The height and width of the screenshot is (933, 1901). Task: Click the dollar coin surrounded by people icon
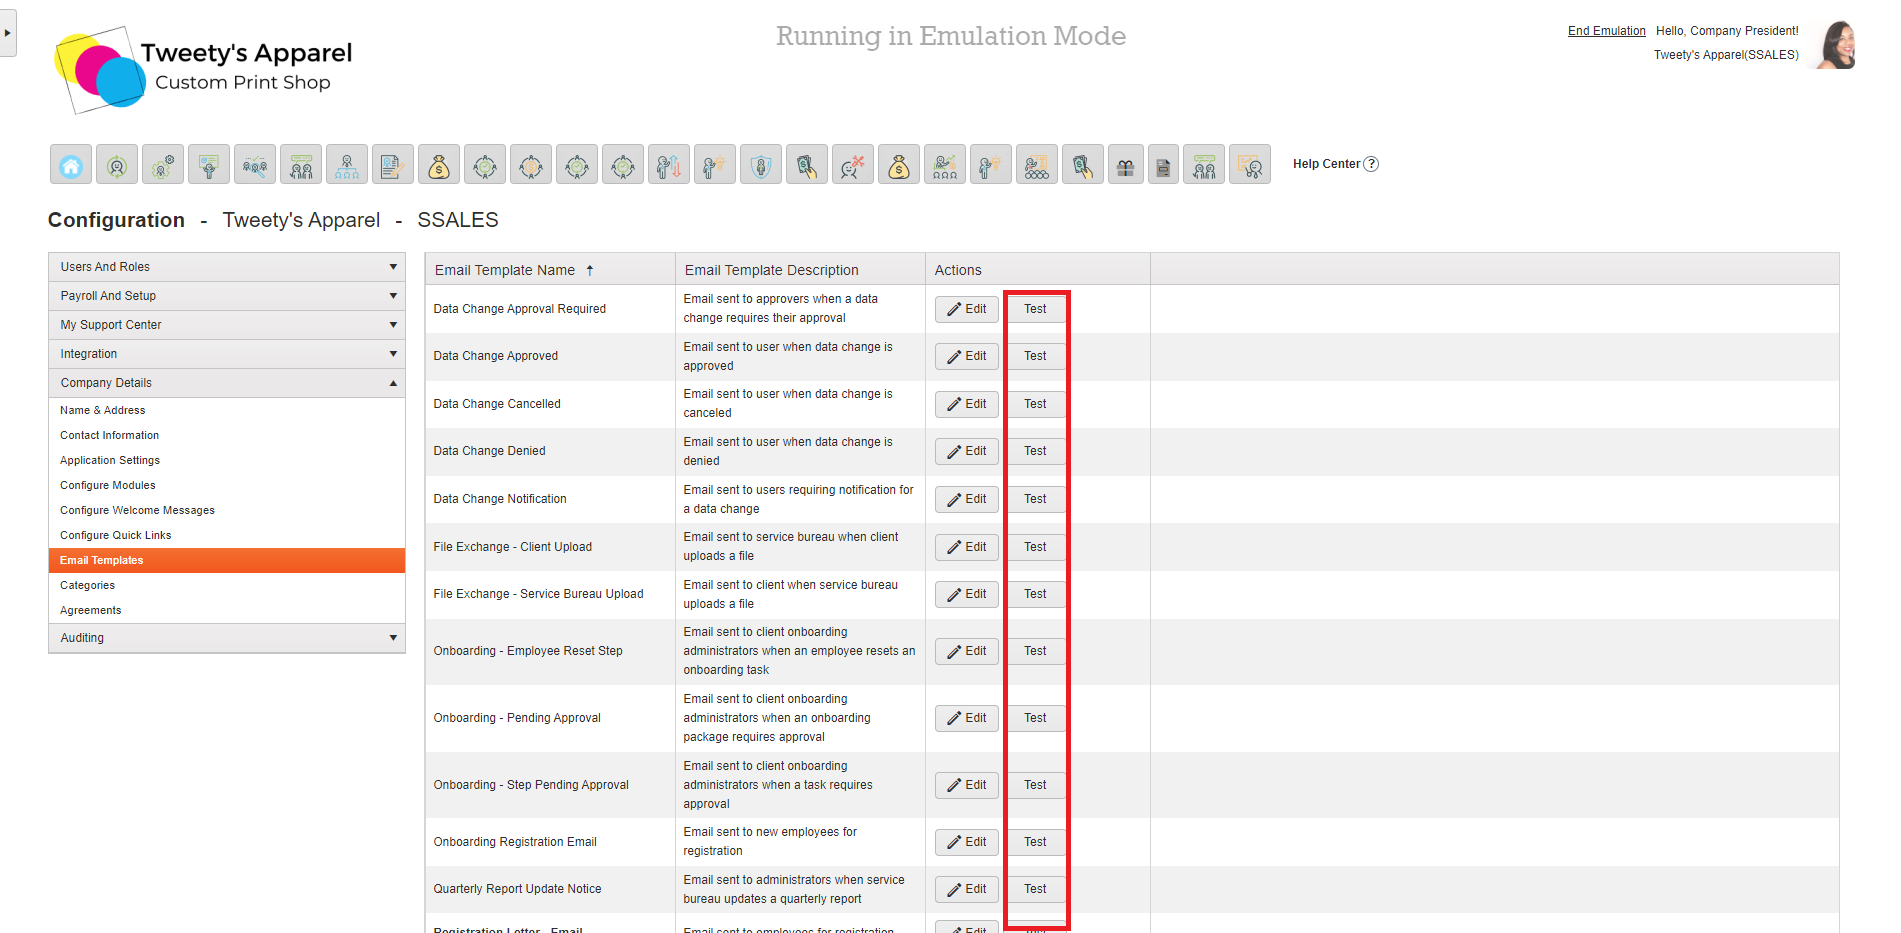[x=531, y=164]
